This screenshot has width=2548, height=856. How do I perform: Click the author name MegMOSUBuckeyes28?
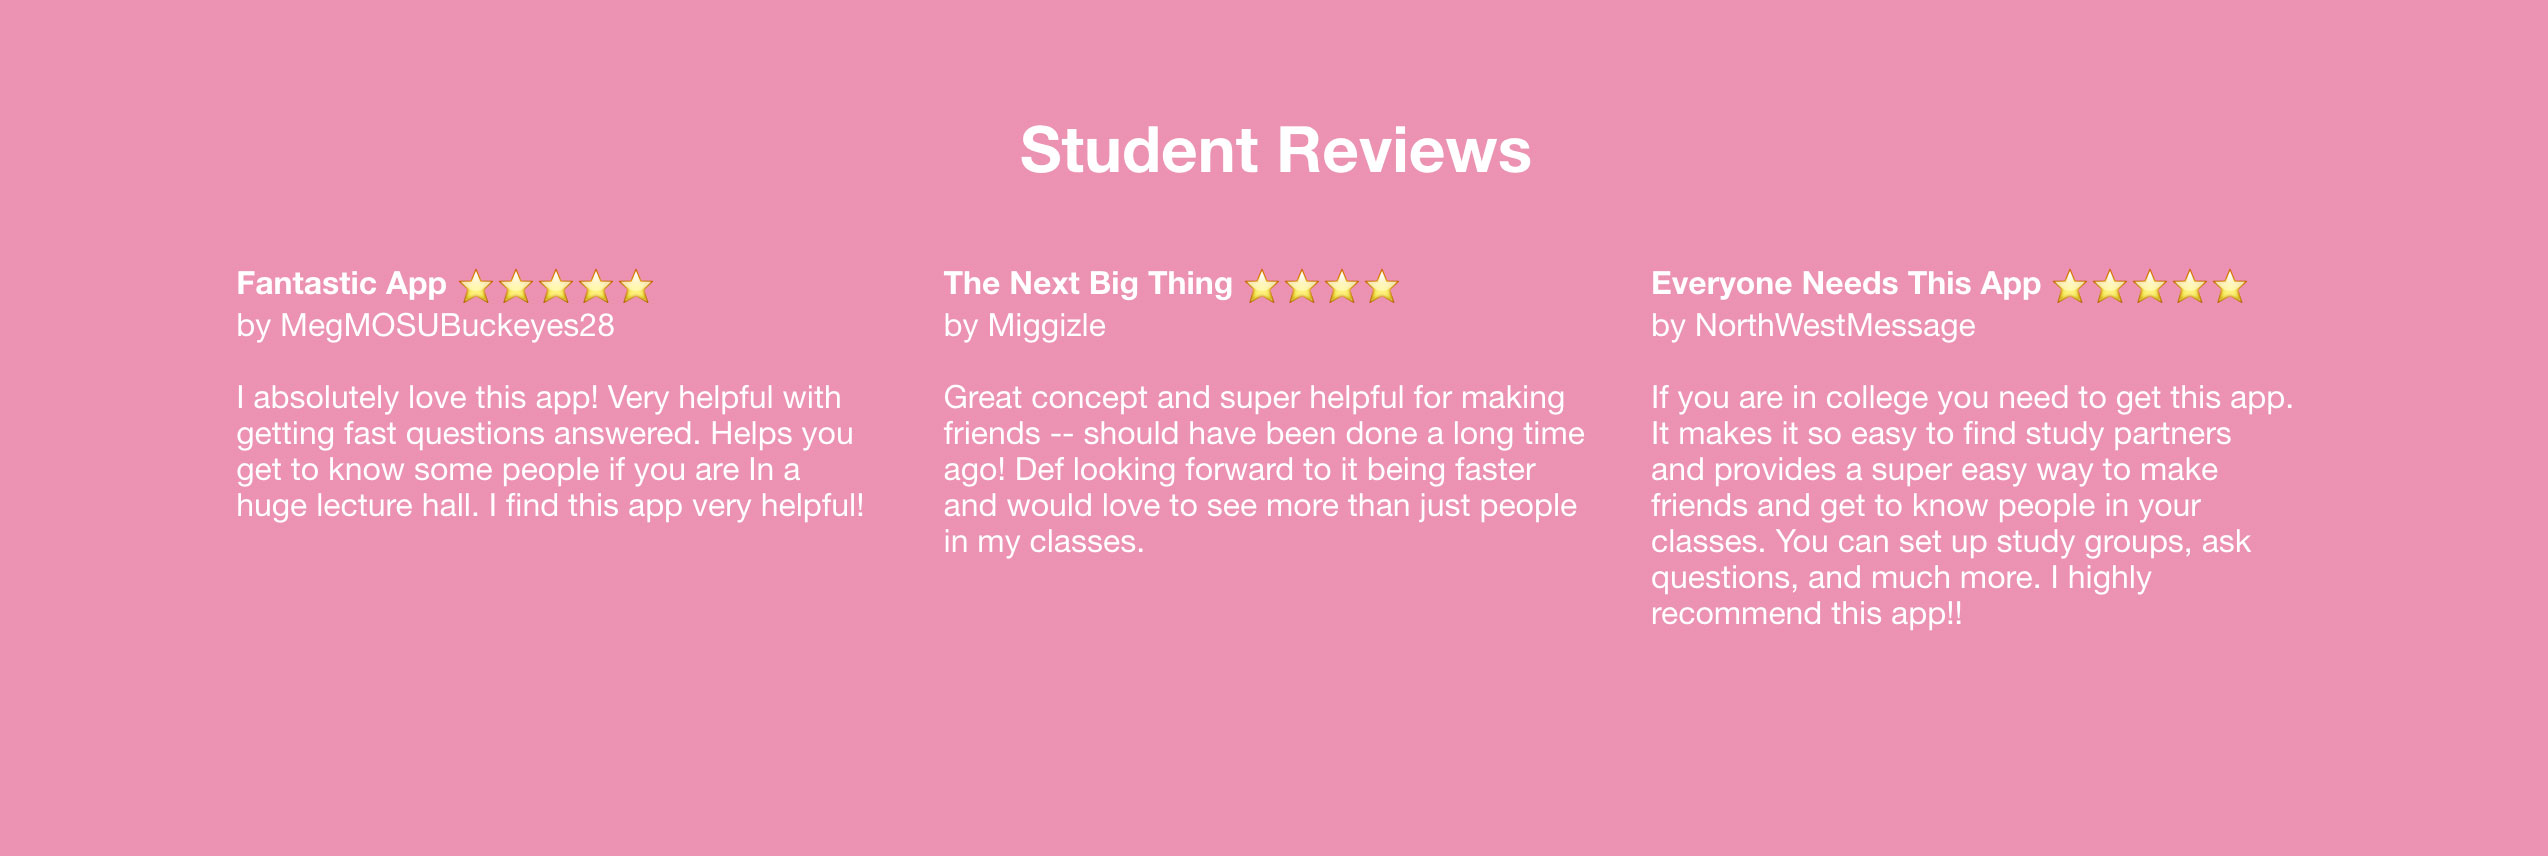pyautogui.click(x=447, y=326)
